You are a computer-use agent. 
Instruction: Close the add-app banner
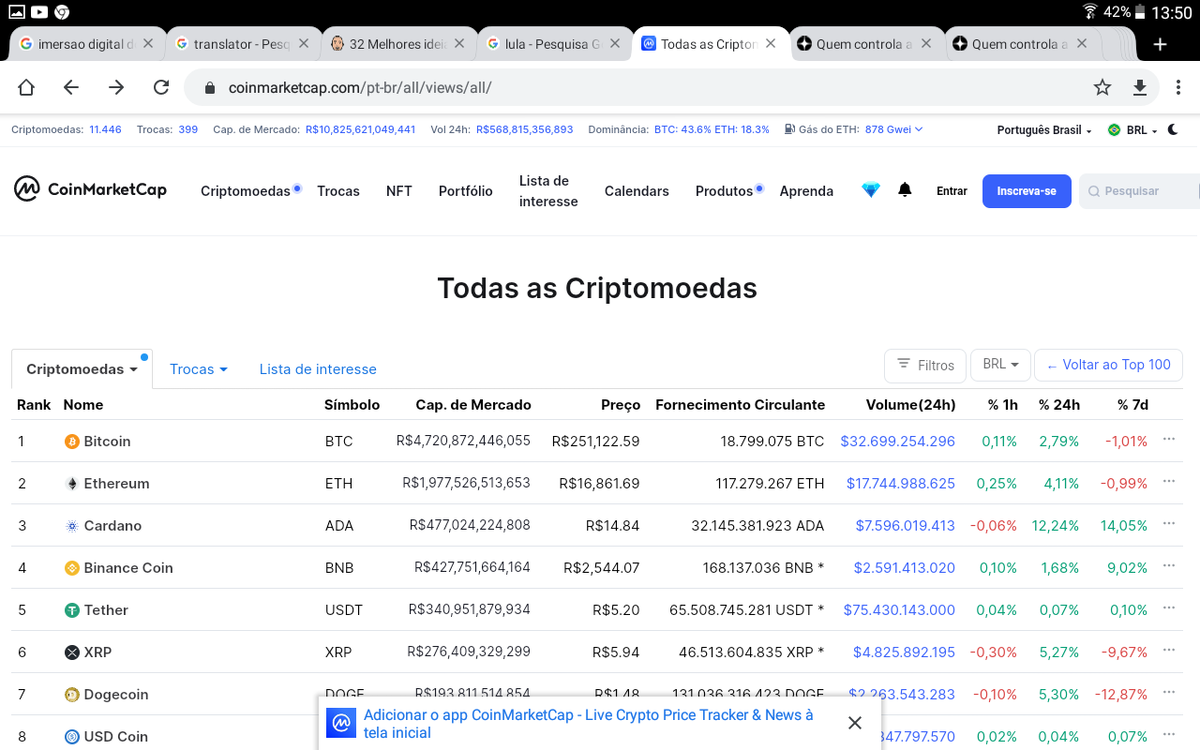(854, 723)
